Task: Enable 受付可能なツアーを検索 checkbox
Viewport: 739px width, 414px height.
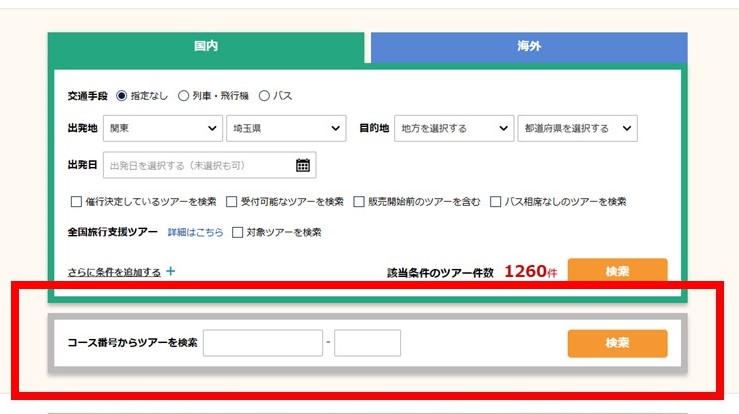Action: pyautogui.click(x=232, y=201)
